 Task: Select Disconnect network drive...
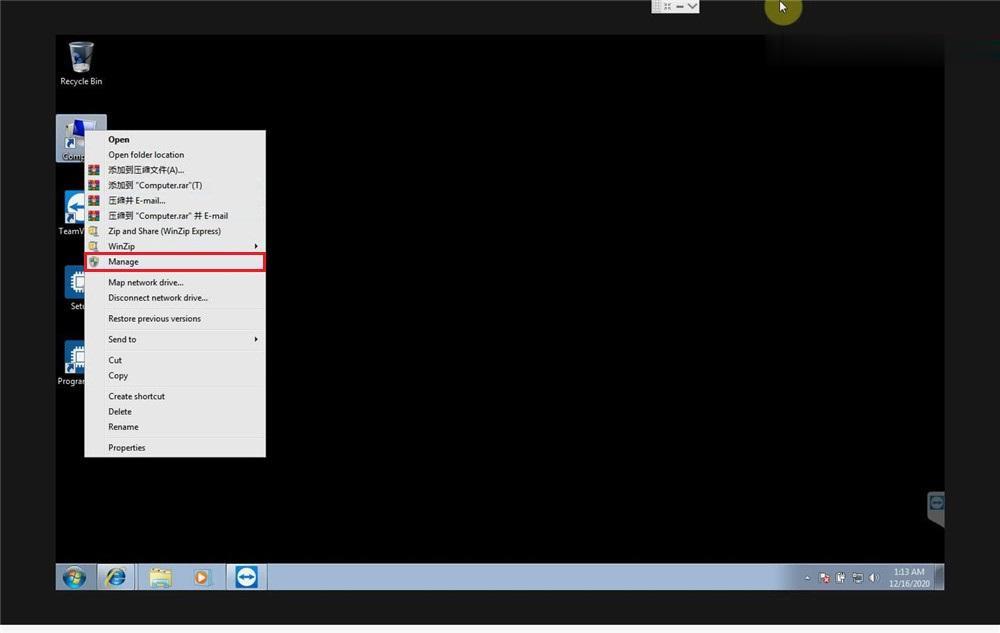pos(175,298)
